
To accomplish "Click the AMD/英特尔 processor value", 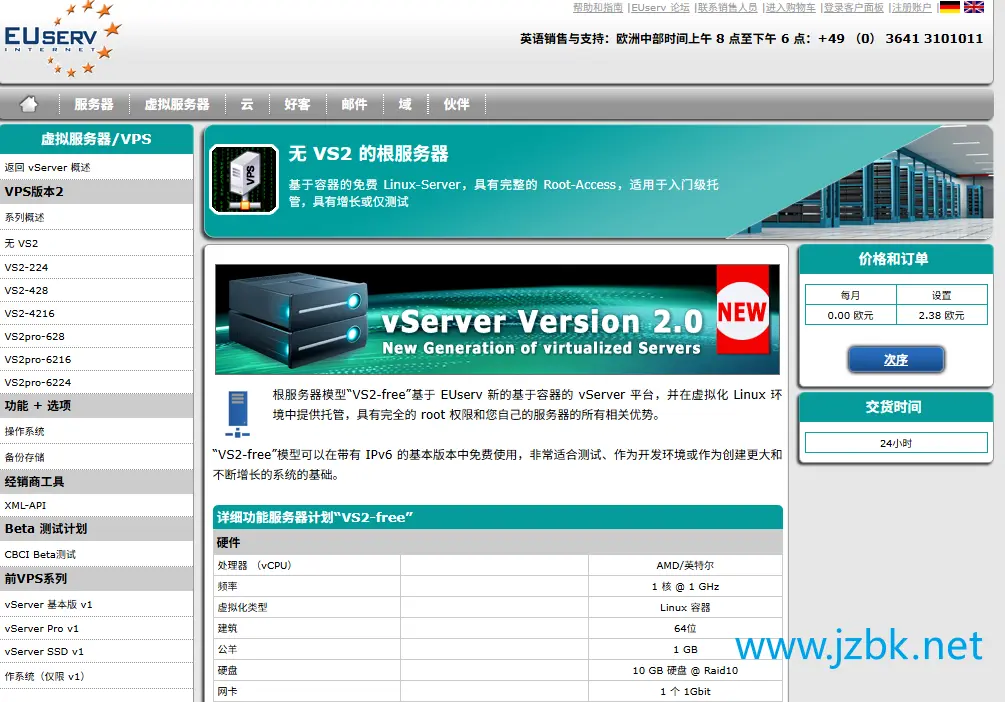I will click(685, 565).
